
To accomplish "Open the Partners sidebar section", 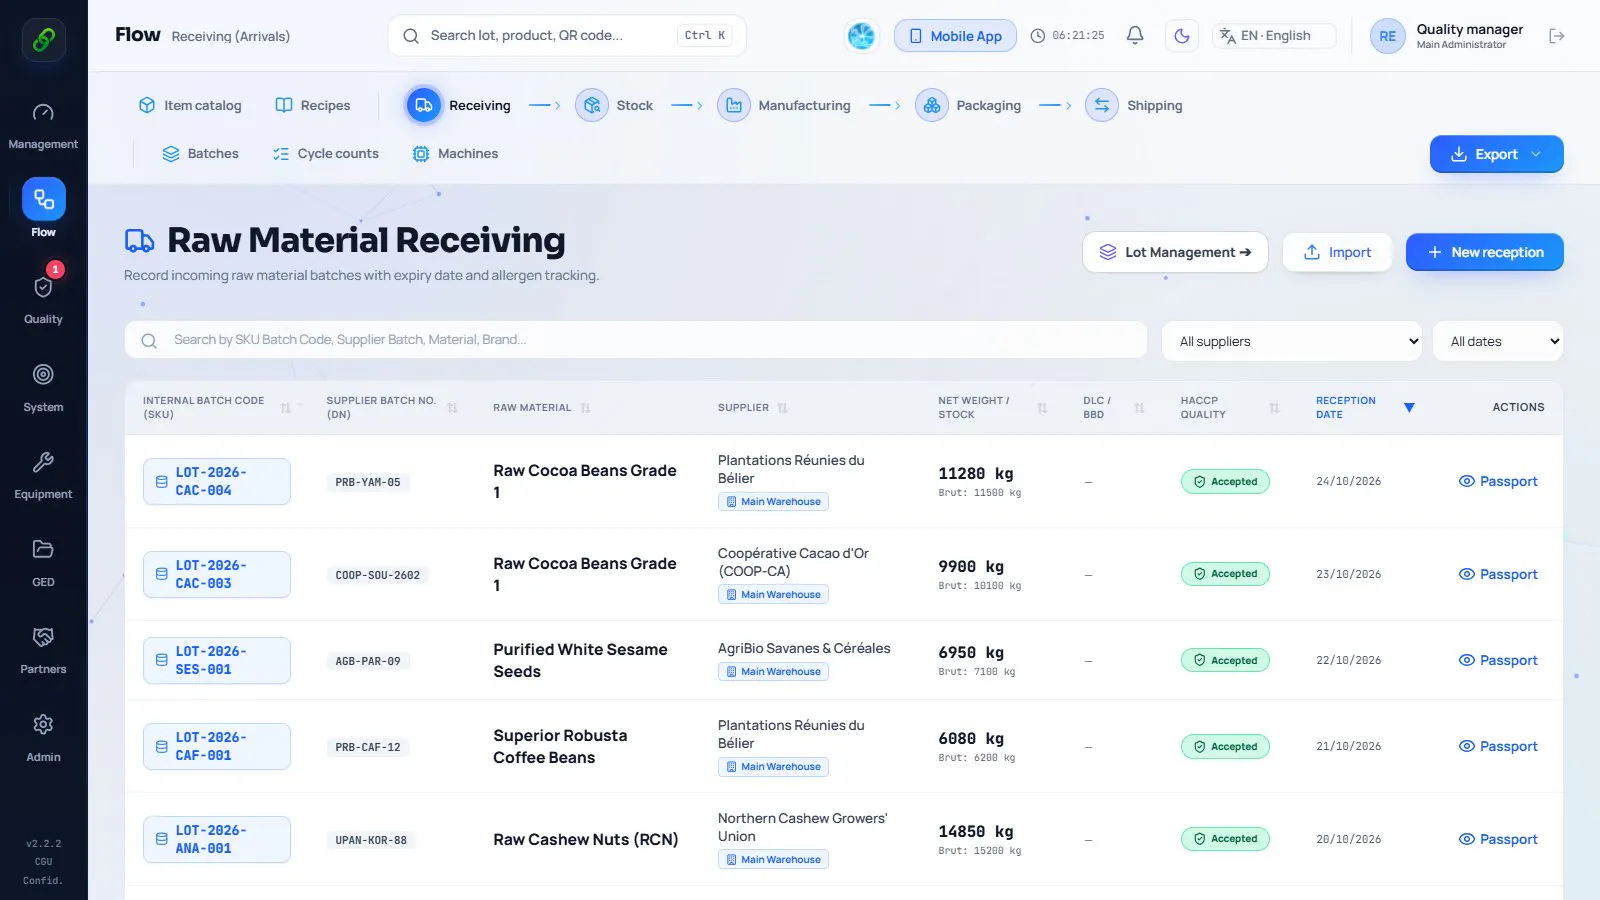I will tap(43, 651).
